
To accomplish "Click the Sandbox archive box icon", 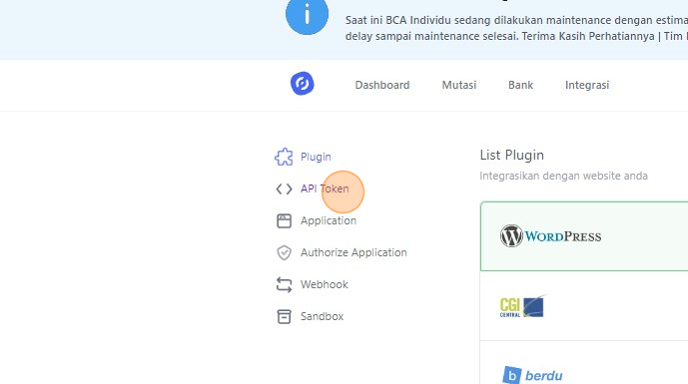I will pos(284,316).
